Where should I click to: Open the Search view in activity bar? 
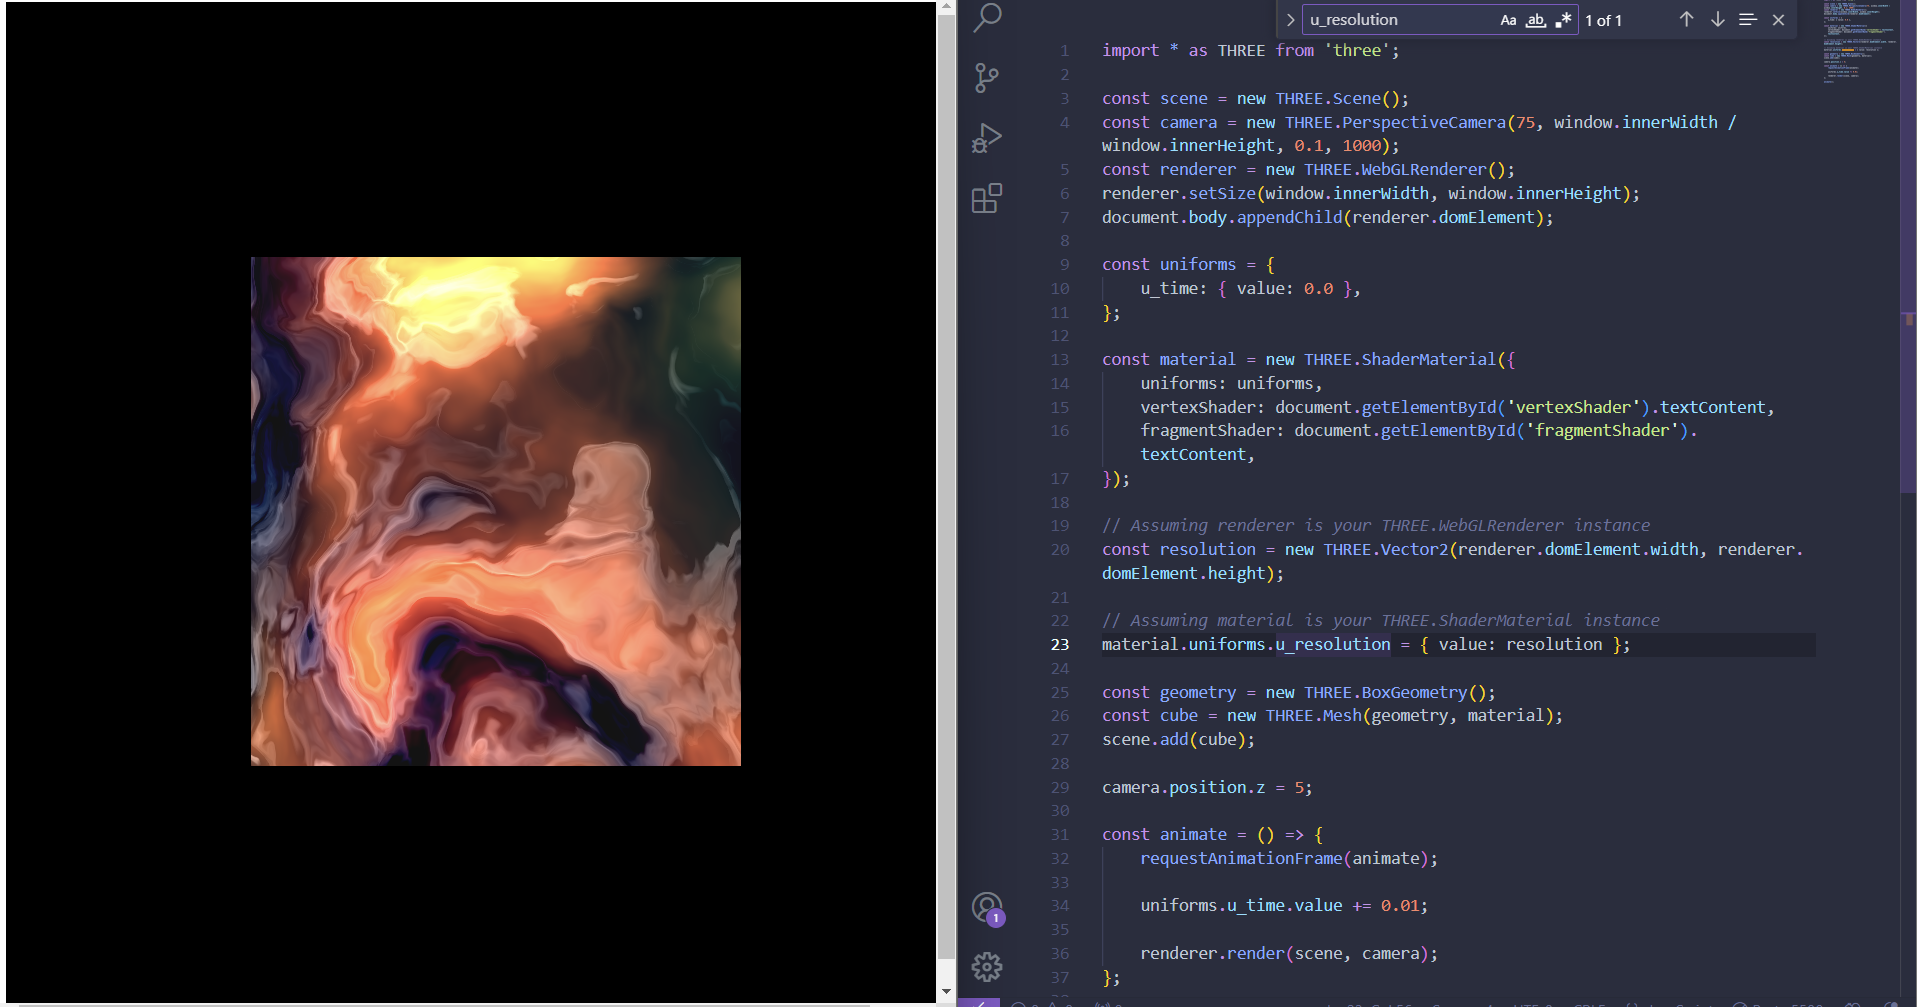pyautogui.click(x=987, y=17)
